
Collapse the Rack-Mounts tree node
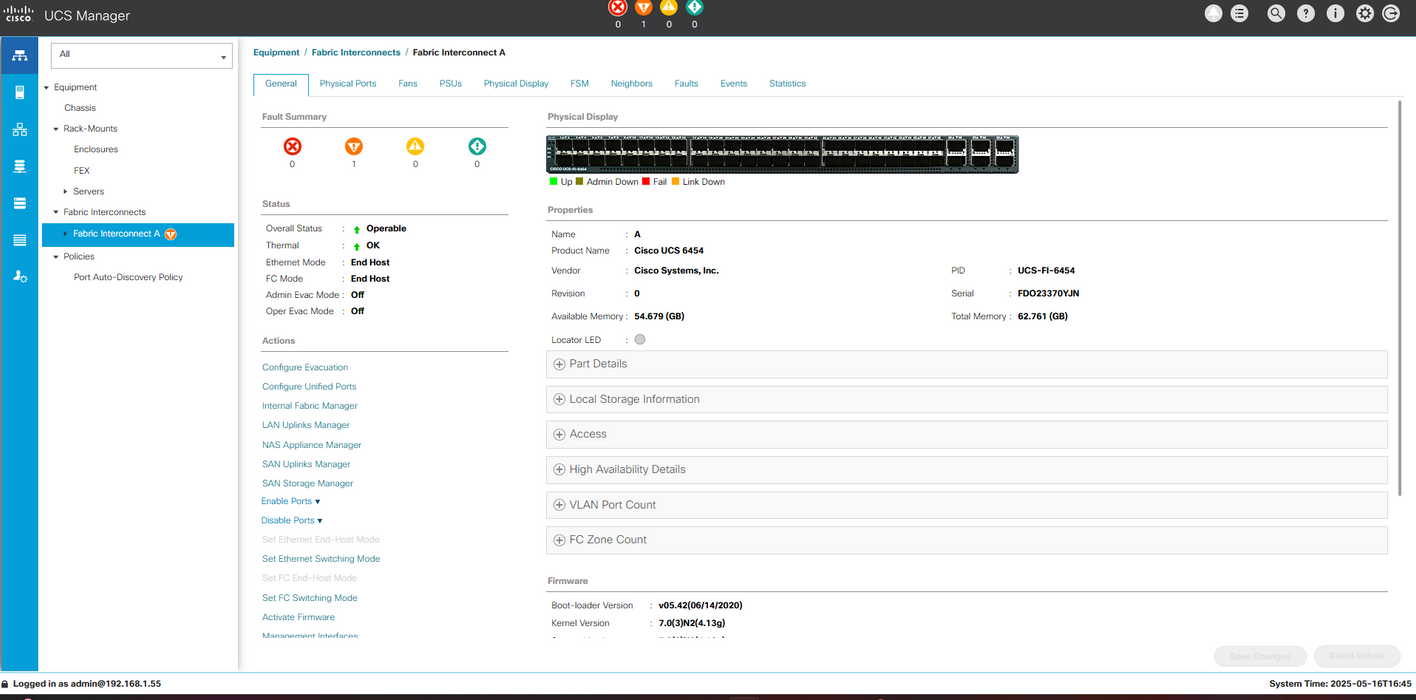click(56, 129)
